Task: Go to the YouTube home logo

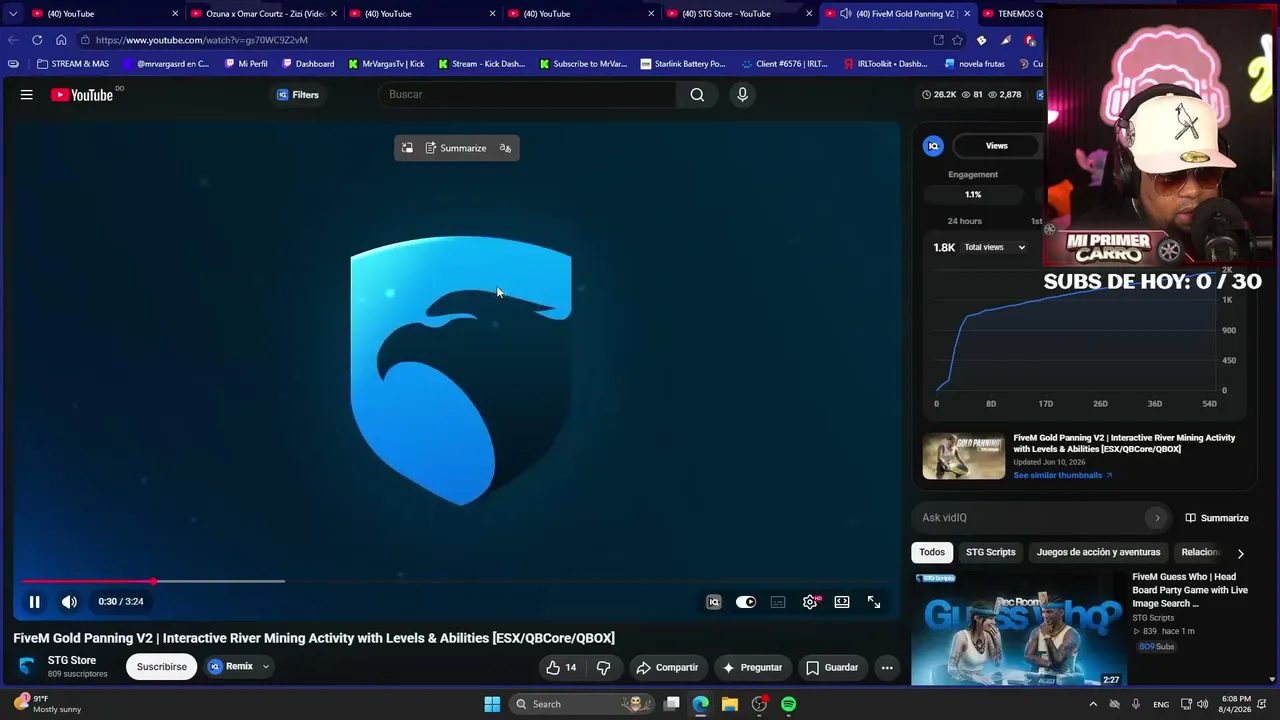Action: tap(83, 95)
